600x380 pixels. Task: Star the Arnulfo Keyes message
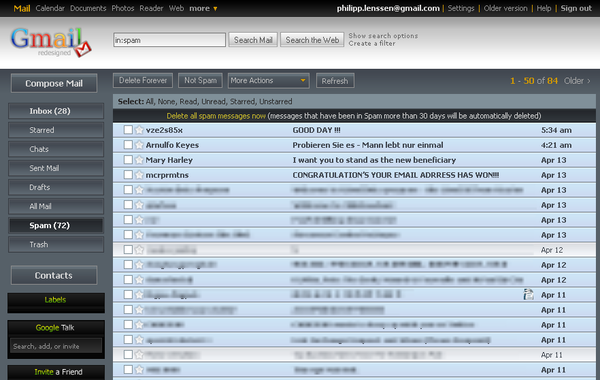click(139, 145)
